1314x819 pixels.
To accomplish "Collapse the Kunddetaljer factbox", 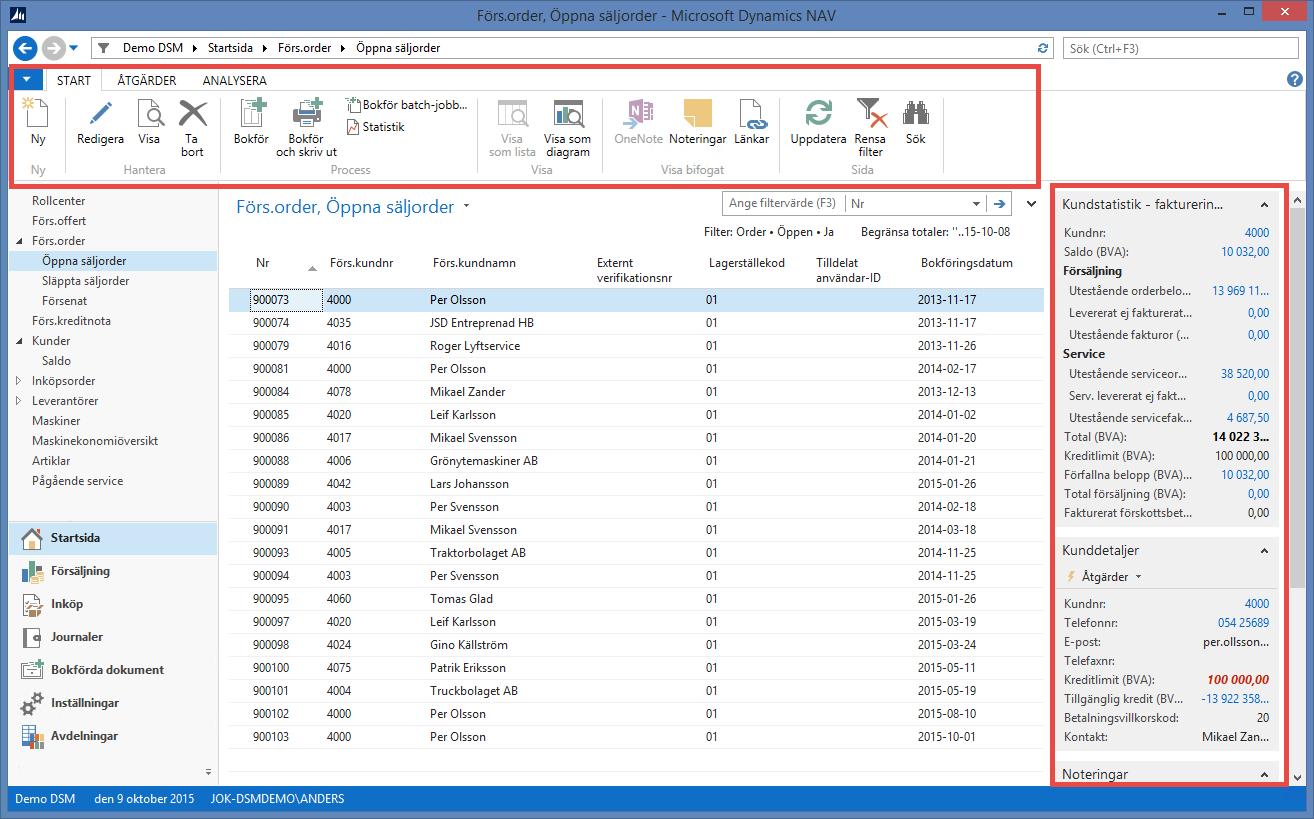I will pyautogui.click(x=1264, y=551).
